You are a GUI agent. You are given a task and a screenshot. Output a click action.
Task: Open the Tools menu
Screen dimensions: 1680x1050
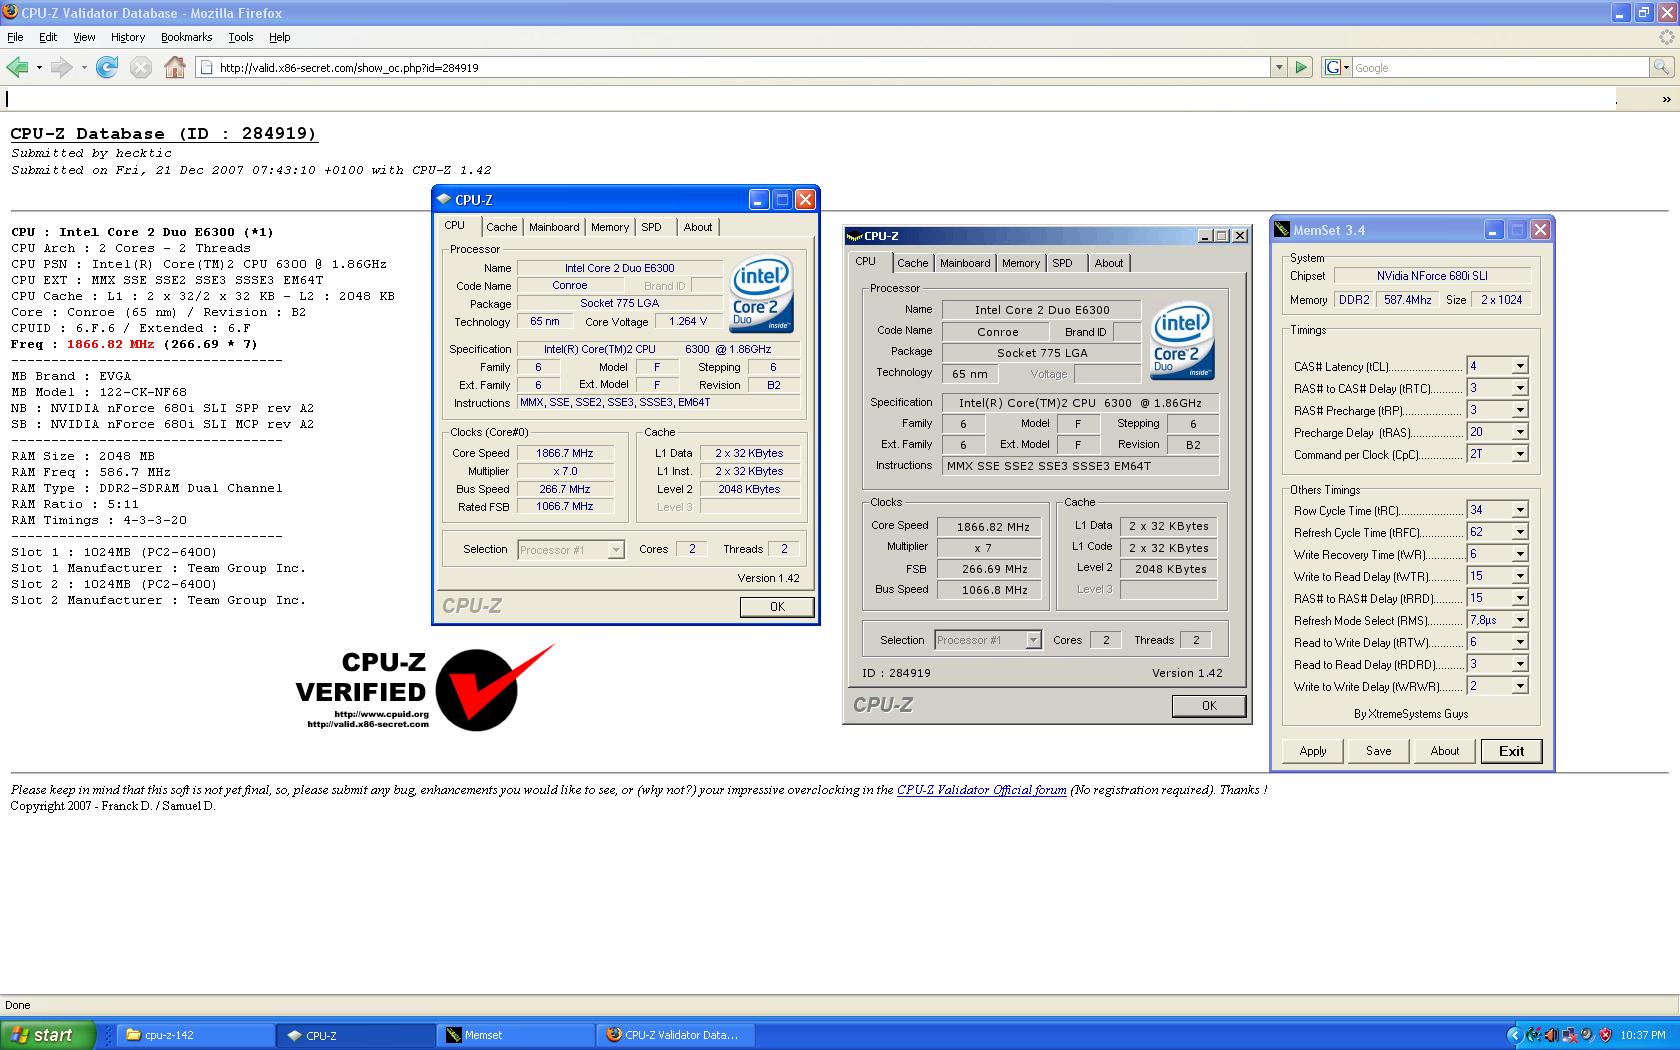coord(241,37)
